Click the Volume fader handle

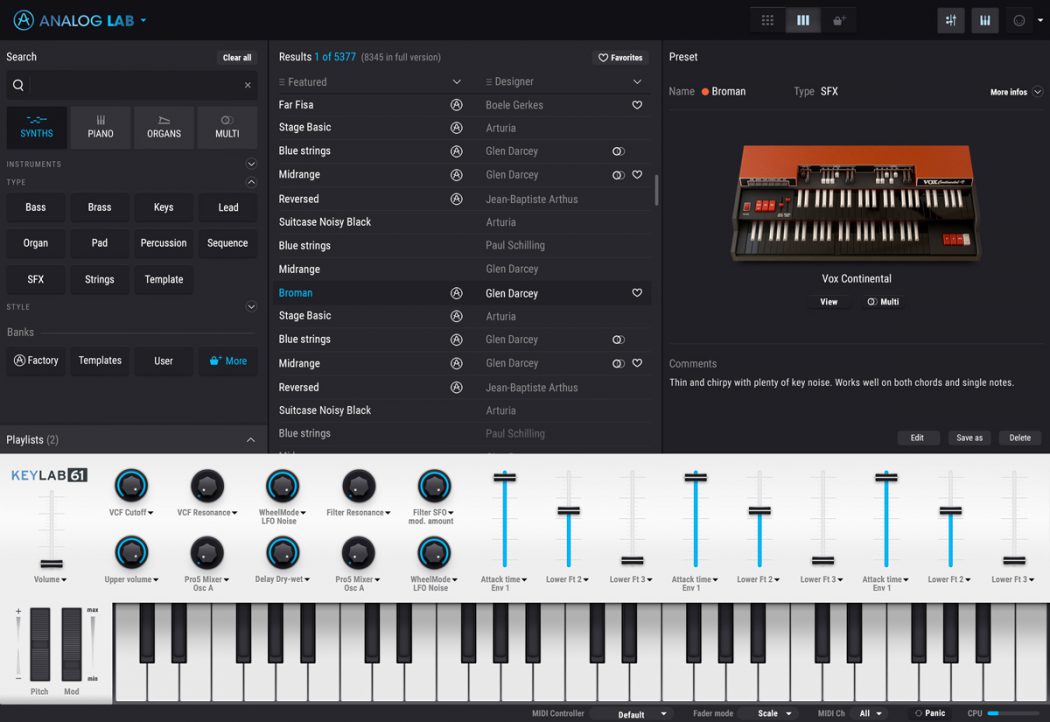(x=52, y=563)
